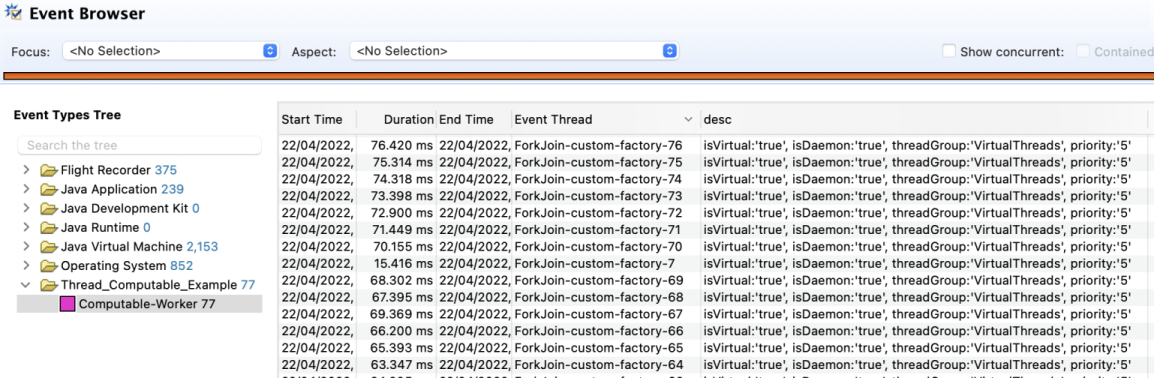Select the Java Development Kit folder icon
The image size is (1154, 378).
tap(49, 209)
